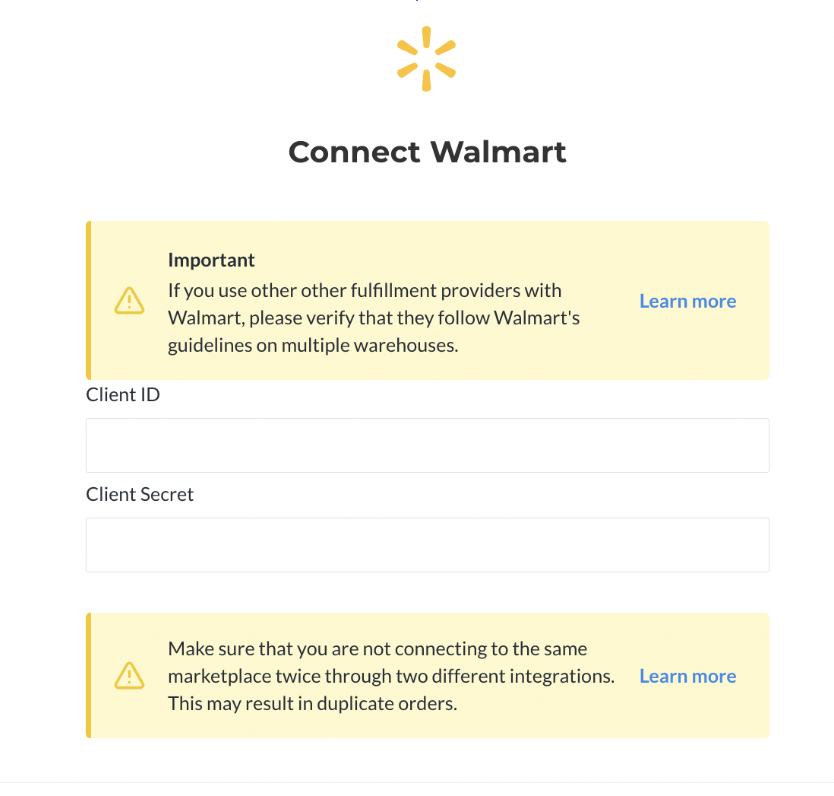The width and height of the screenshot is (834, 796).
Task: Click the fulfillment providers warning text
Action: point(373,317)
